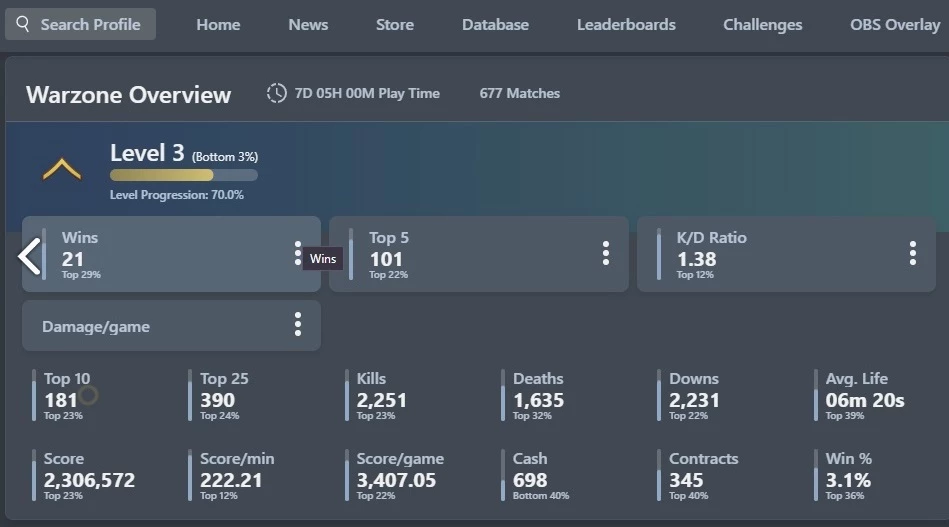Viewport: 949px width, 527px height.
Task: Open the News section
Action: tap(308, 25)
